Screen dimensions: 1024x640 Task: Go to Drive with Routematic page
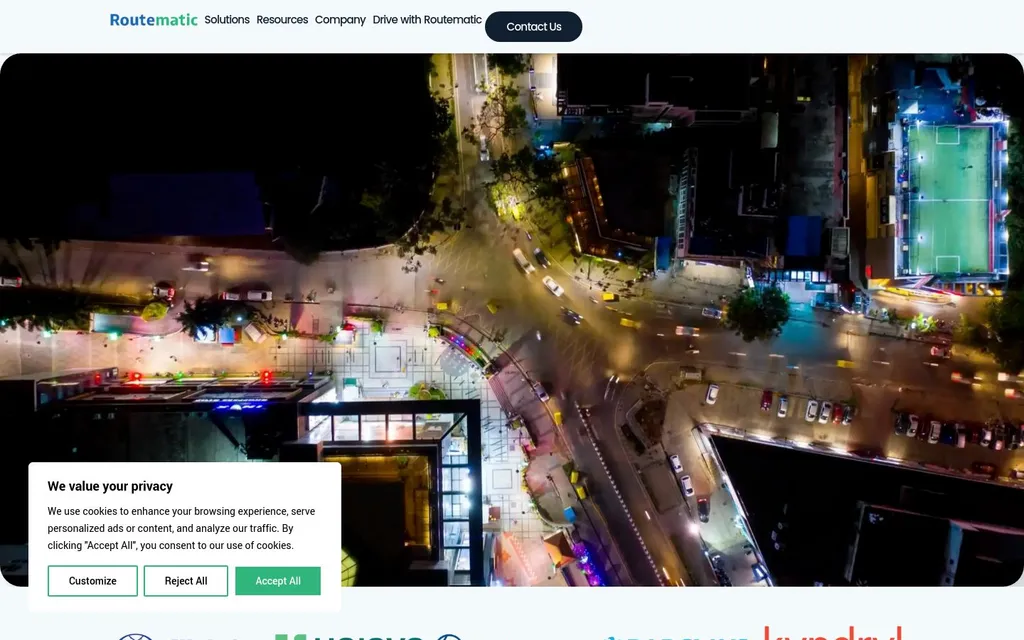point(427,20)
